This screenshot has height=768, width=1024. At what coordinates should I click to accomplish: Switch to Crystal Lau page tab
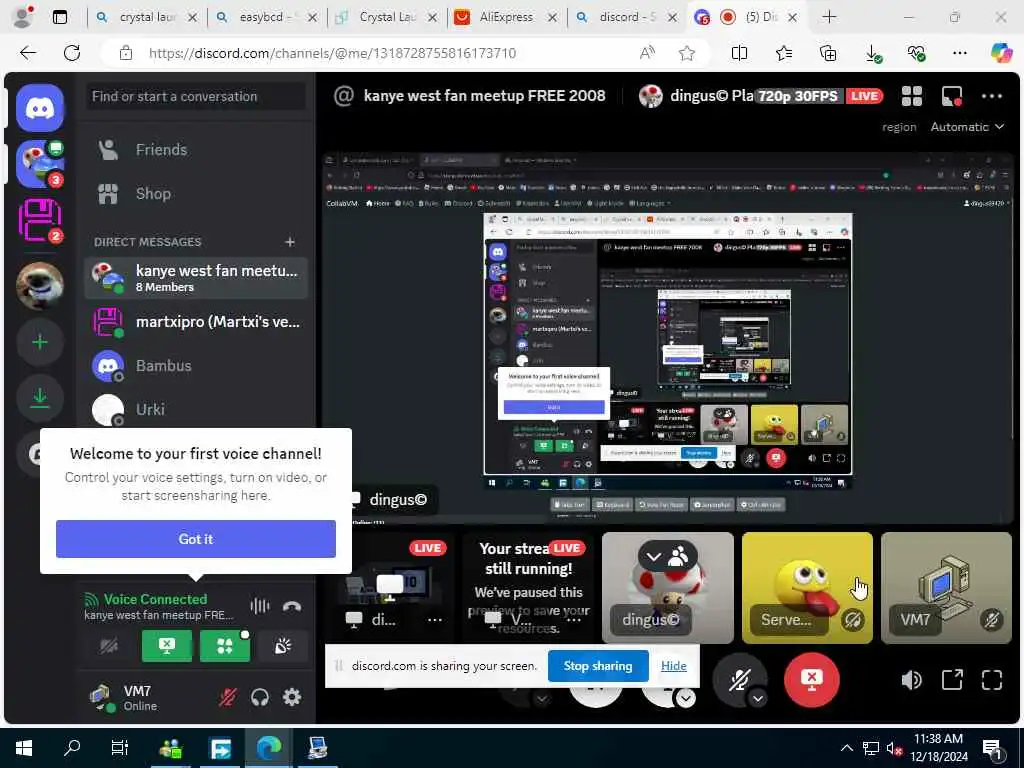click(387, 17)
